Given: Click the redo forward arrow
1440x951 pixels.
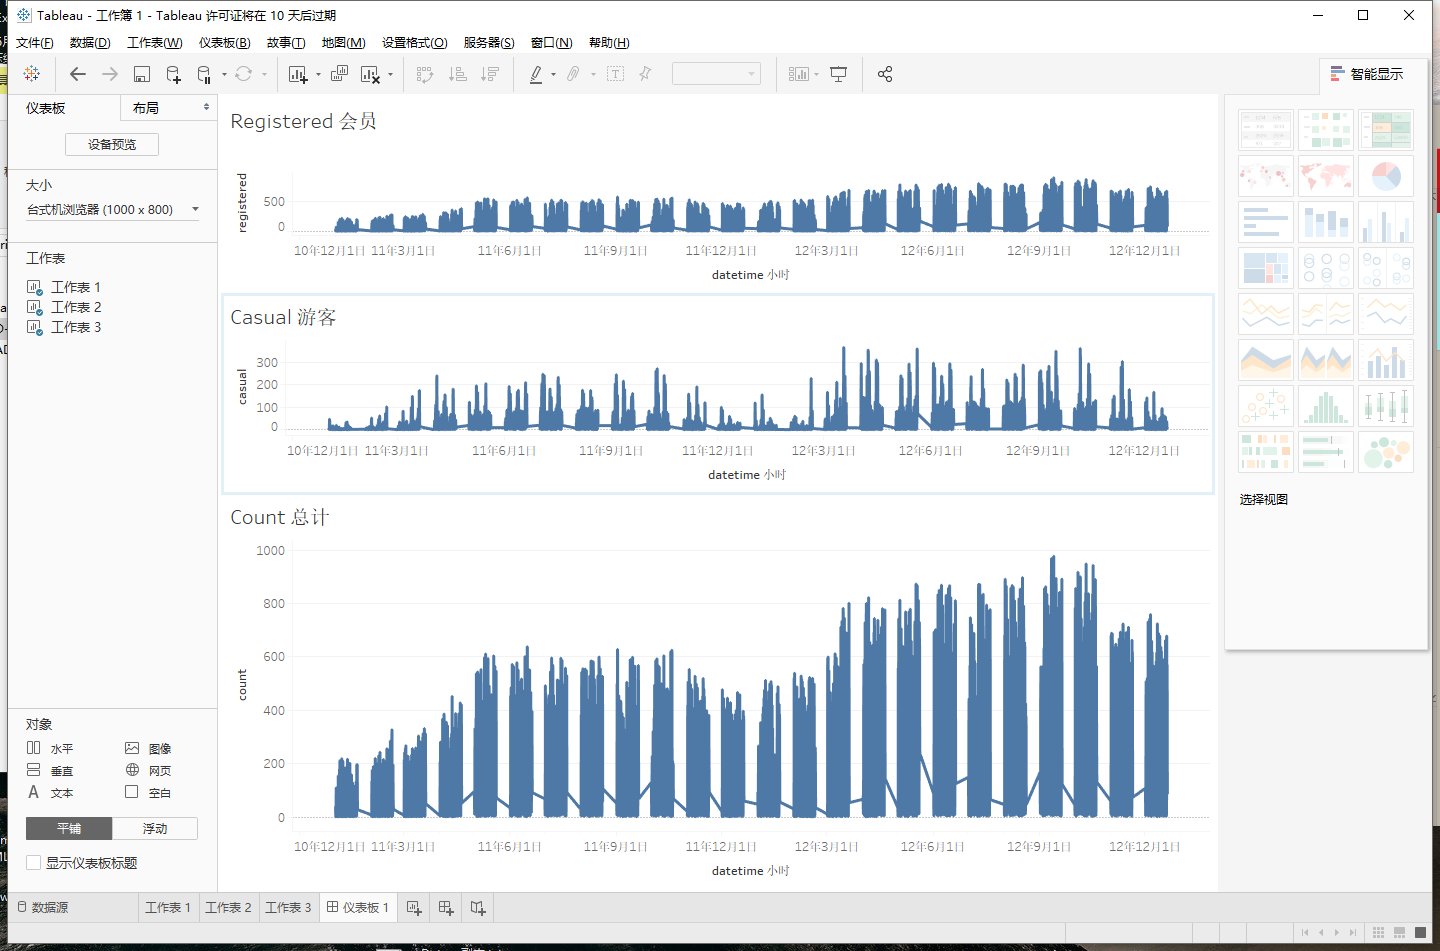Looking at the screenshot, I should tap(110, 74).
